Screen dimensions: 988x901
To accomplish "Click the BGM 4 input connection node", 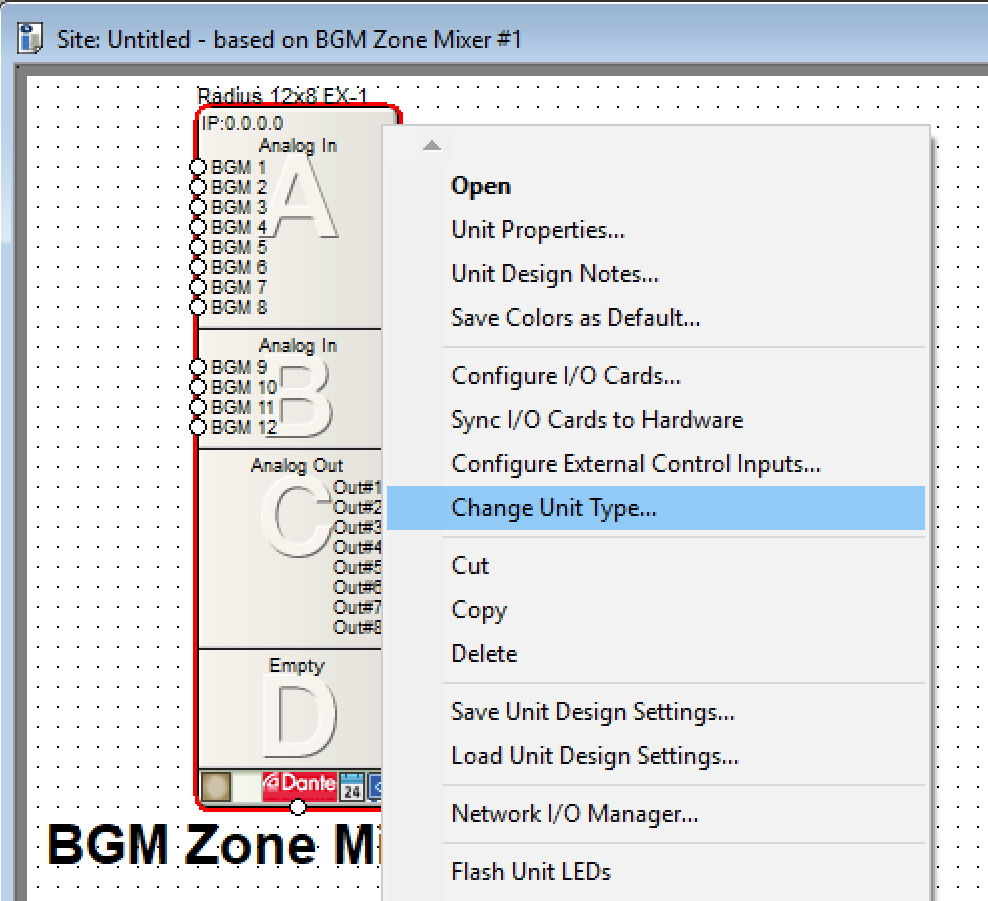I will click(198, 227).
